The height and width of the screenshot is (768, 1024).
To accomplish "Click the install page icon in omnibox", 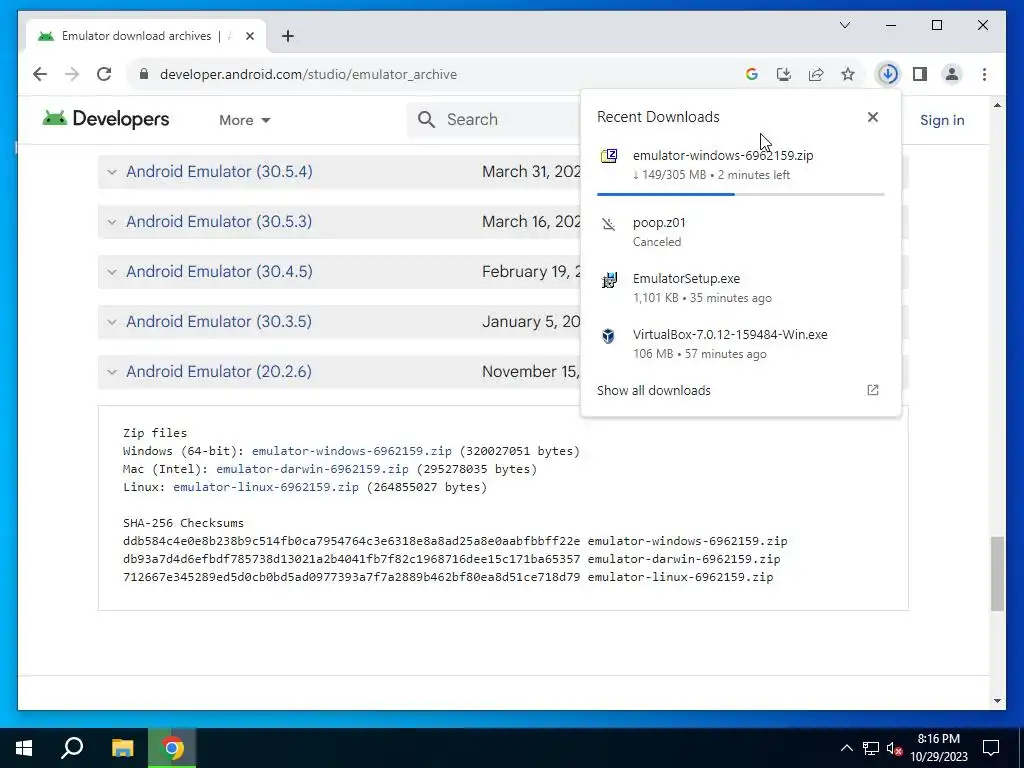I will [784, 74].
